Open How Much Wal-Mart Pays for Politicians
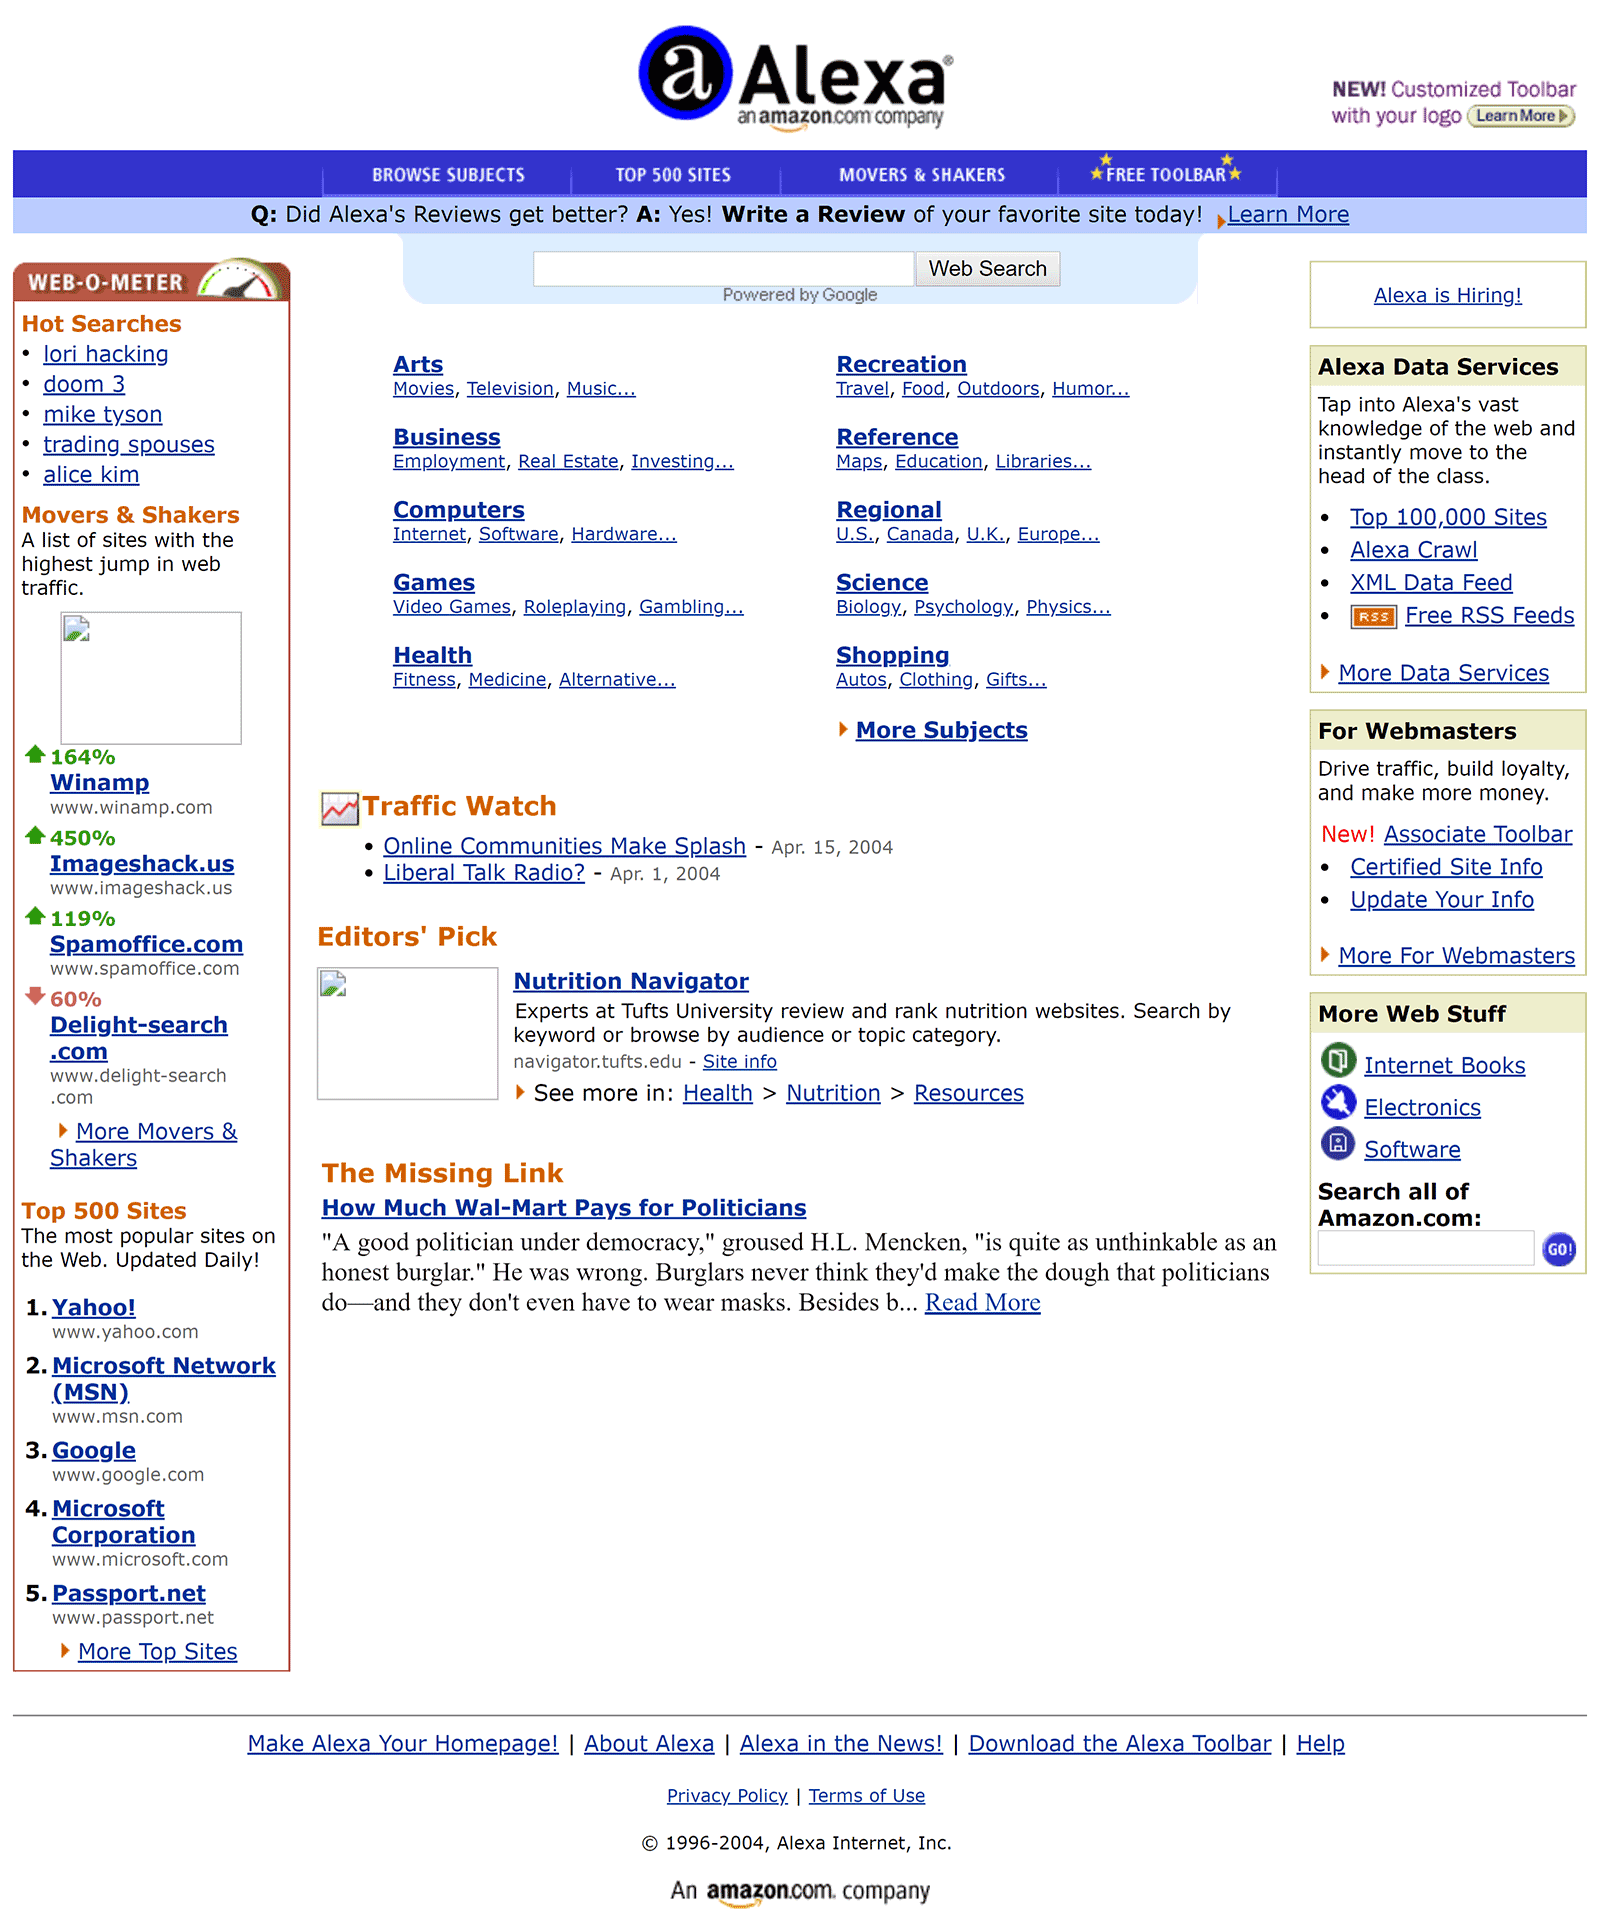Image resolution: width=1600 pixels, height=1925 pixels. click(564, 1208)
